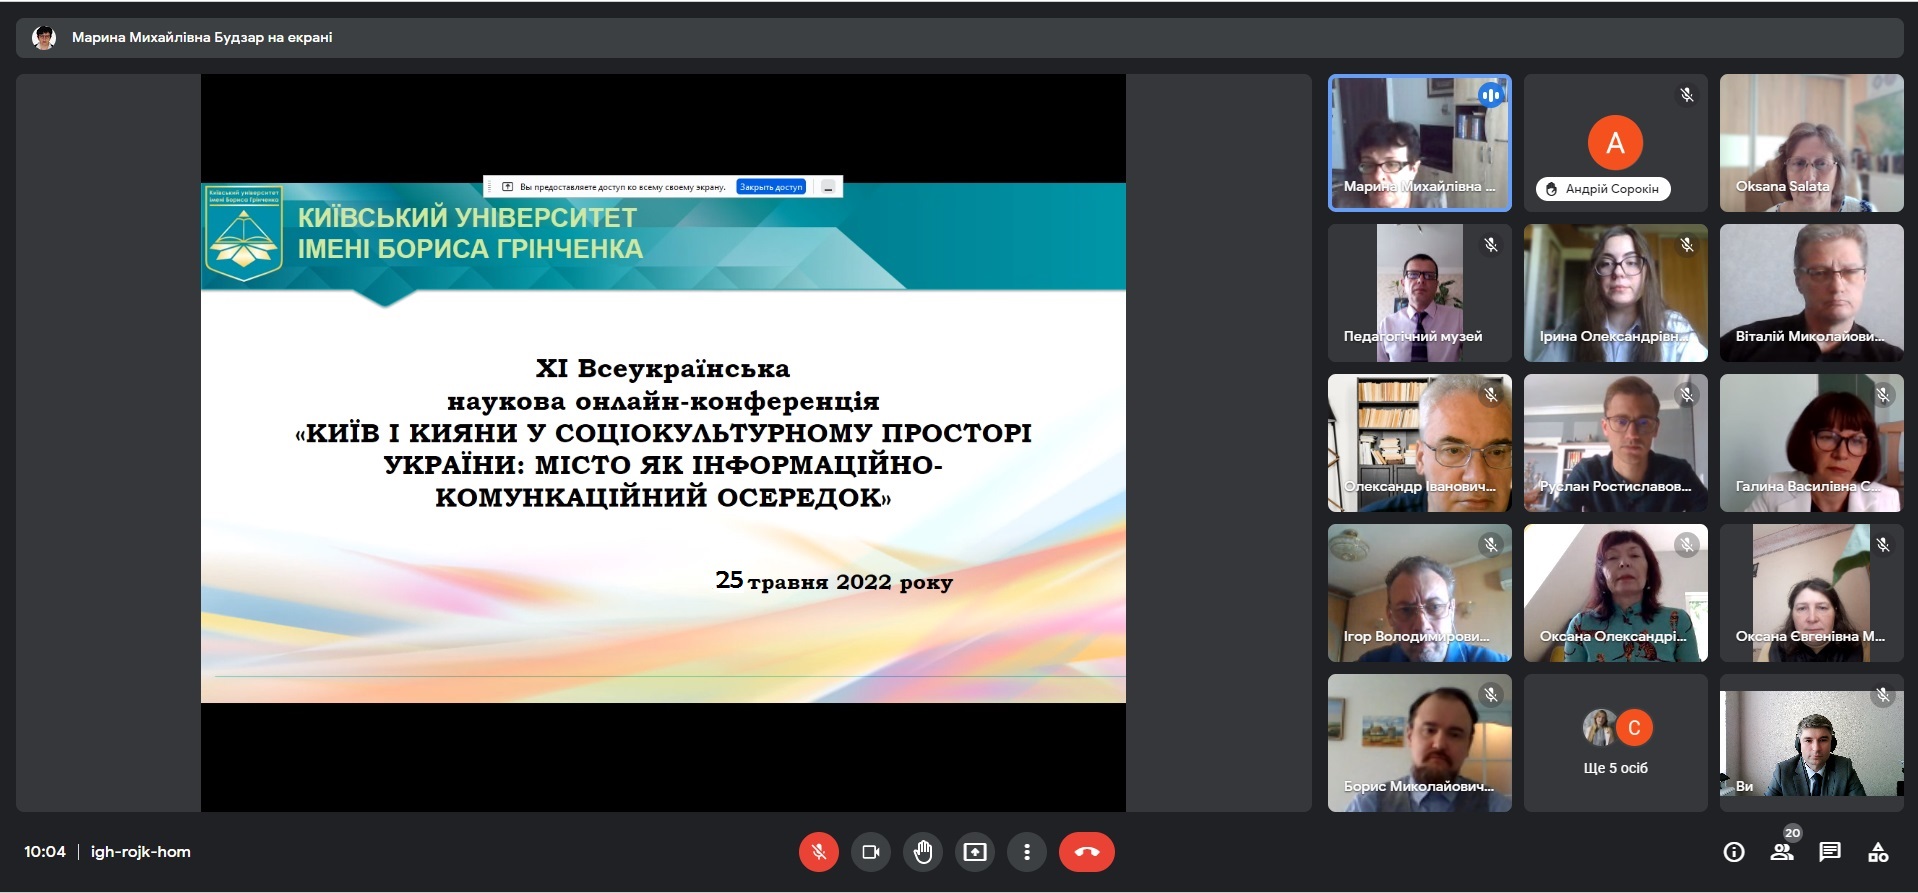The width and height of the screenshot is (1918, 893).
Task: Unmute the microphone in the bottom toolbar
Action: [818, 852]
